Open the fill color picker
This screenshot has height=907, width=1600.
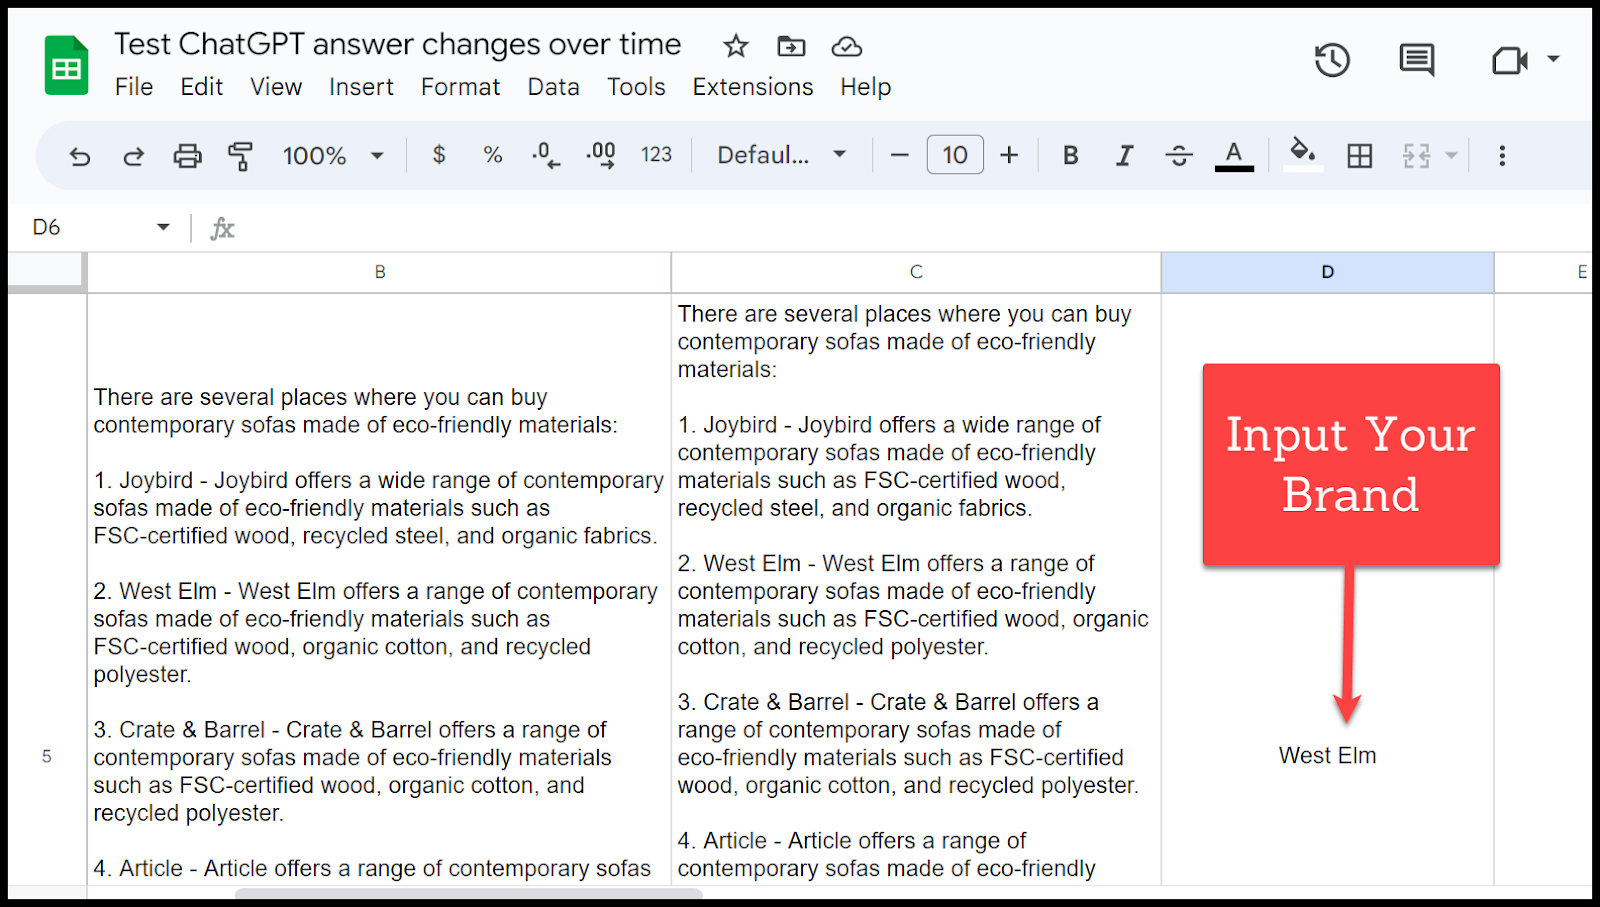tap(1302, 154)
